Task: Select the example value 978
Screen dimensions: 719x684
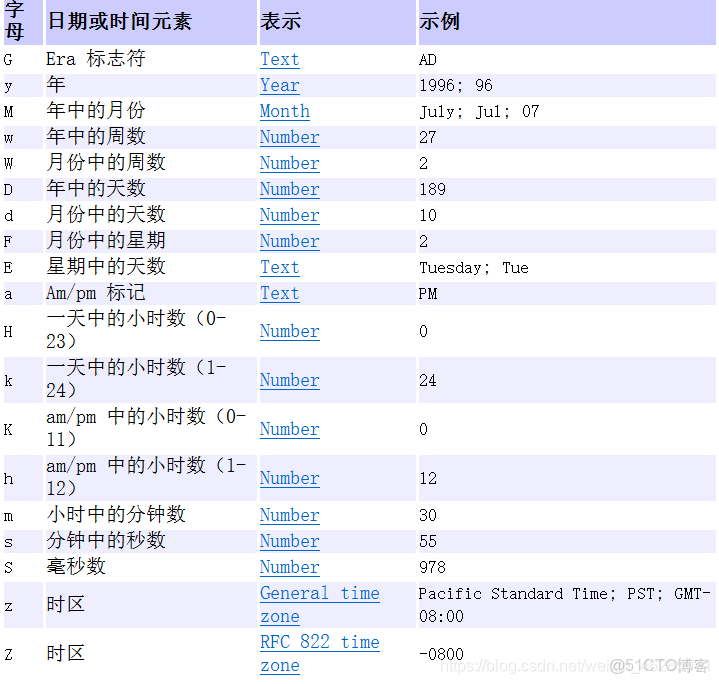Action: (x=432, y=568)
